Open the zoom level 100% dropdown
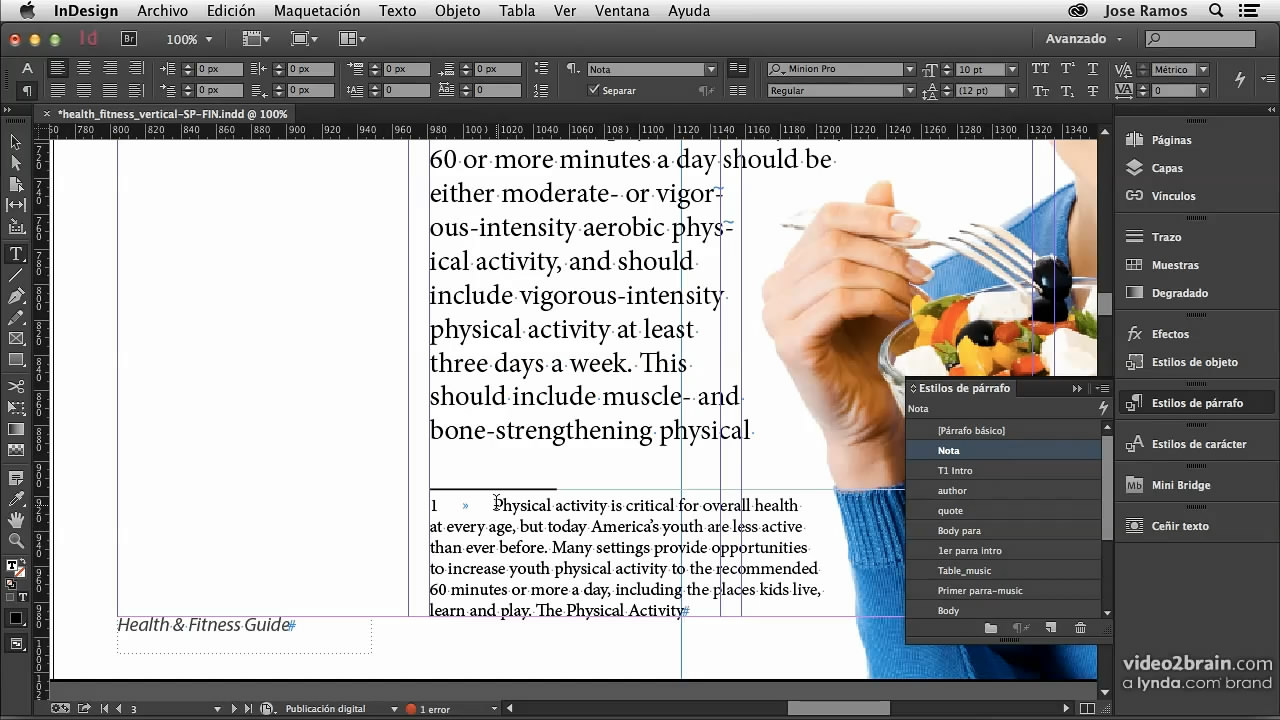Screen dimensions: 1280x720 tap(209, 39)
